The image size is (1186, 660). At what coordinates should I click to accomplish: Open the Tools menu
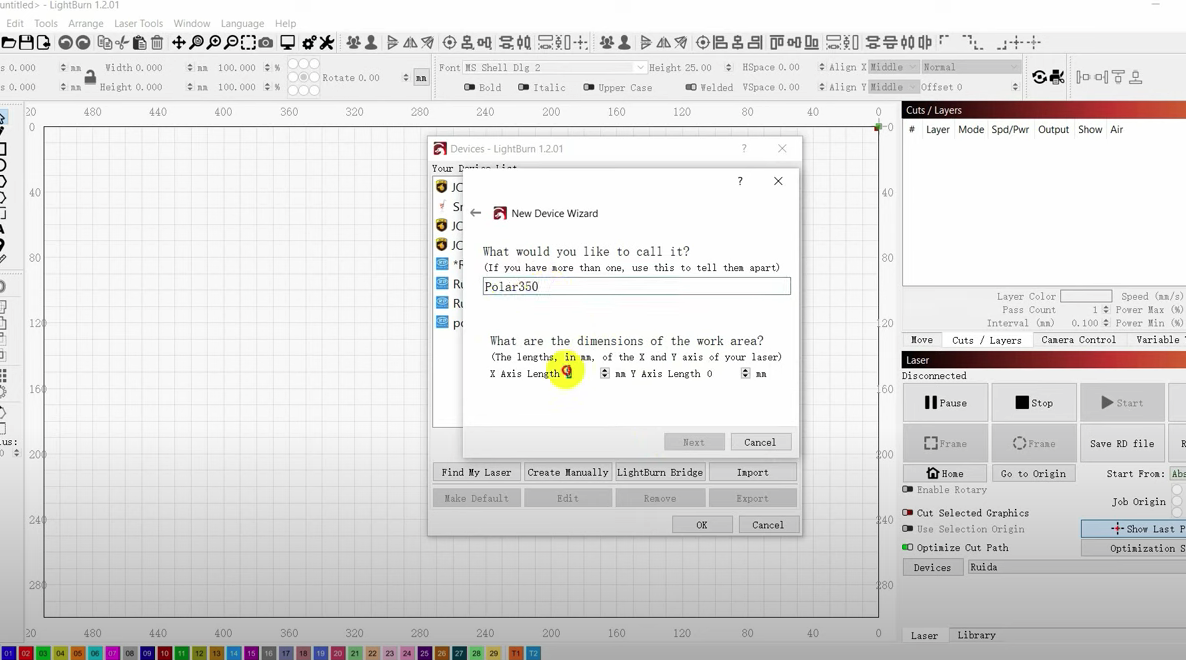[45, 23]
